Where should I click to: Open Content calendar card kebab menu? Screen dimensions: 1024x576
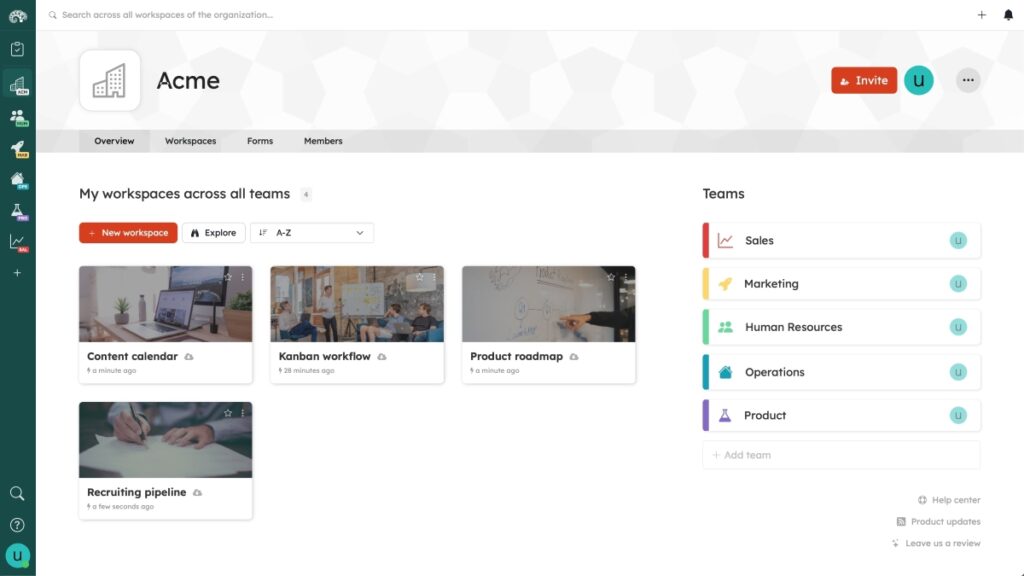[242, 277]
